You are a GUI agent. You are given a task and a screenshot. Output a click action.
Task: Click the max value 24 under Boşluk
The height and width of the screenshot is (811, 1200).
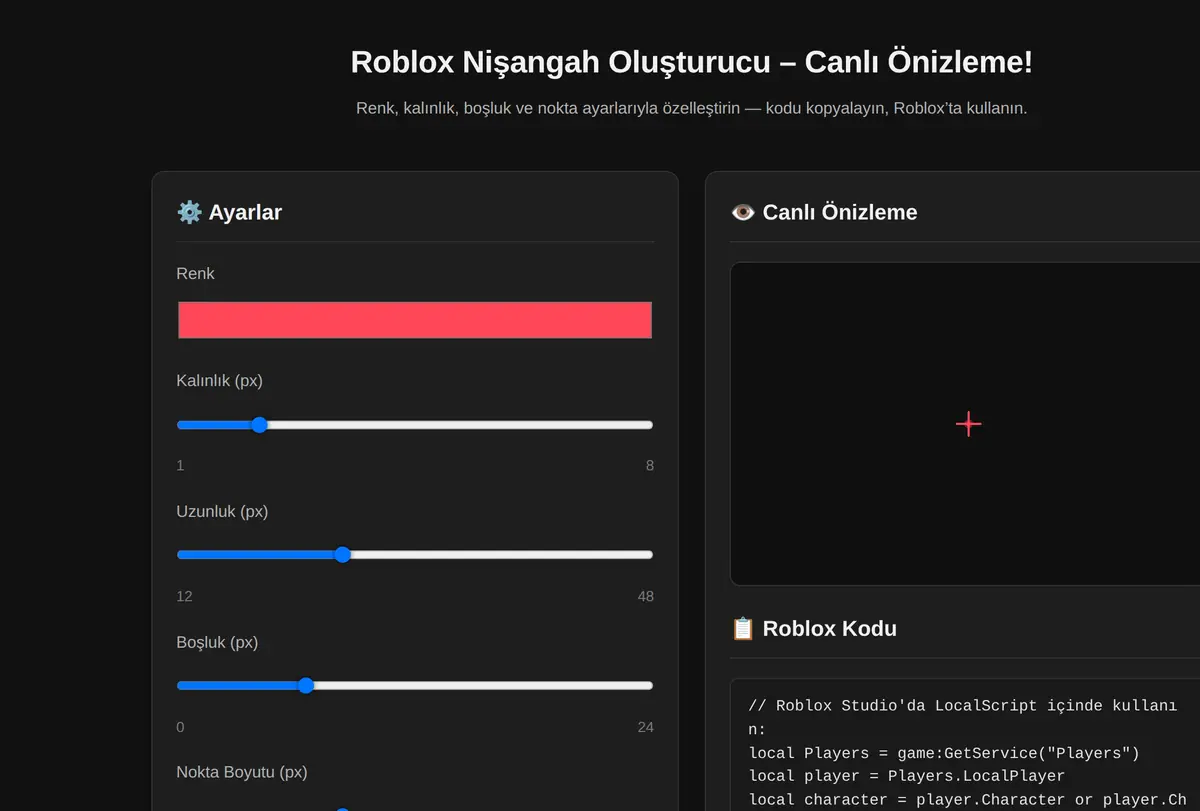pos(646,728)
